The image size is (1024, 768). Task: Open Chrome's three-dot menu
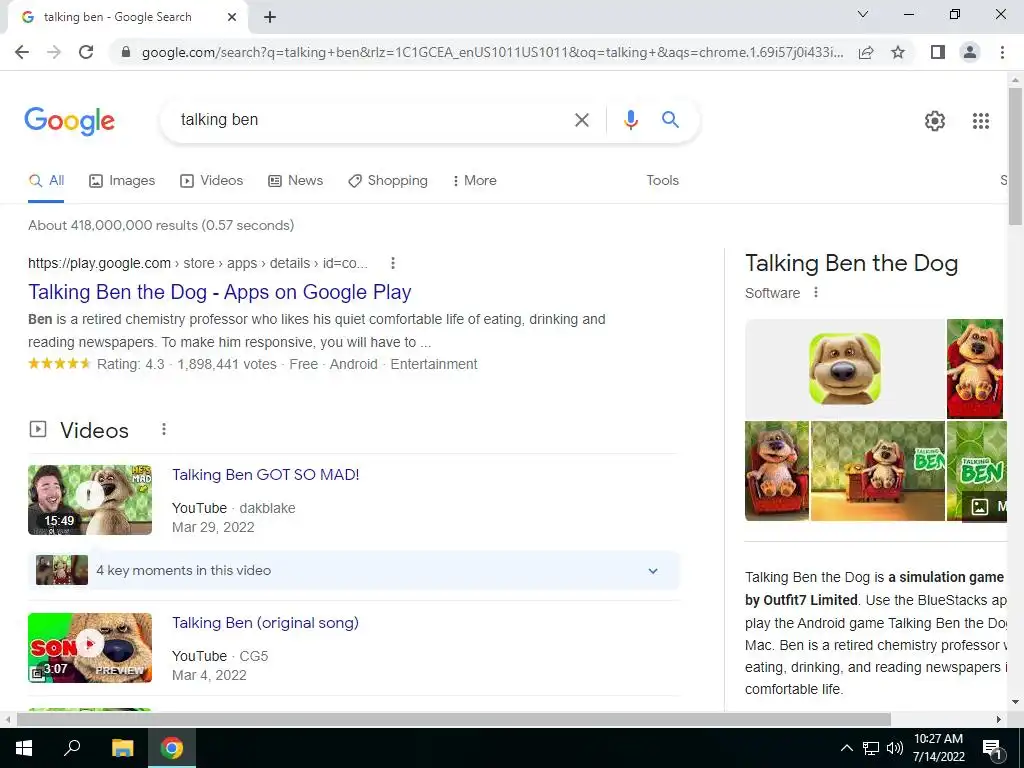pos(1002,52)
